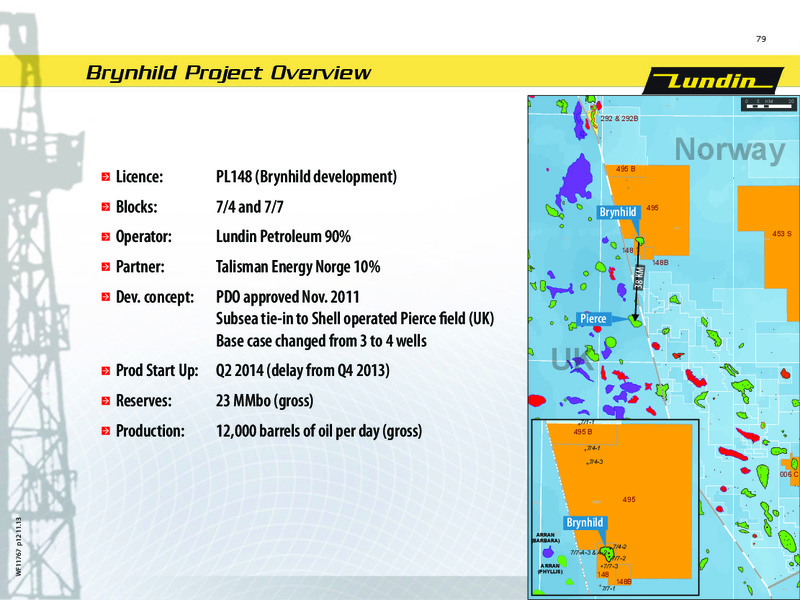Click the red arrow bullet beside Operator
The image size is (800, 600).
pos(106,237)
